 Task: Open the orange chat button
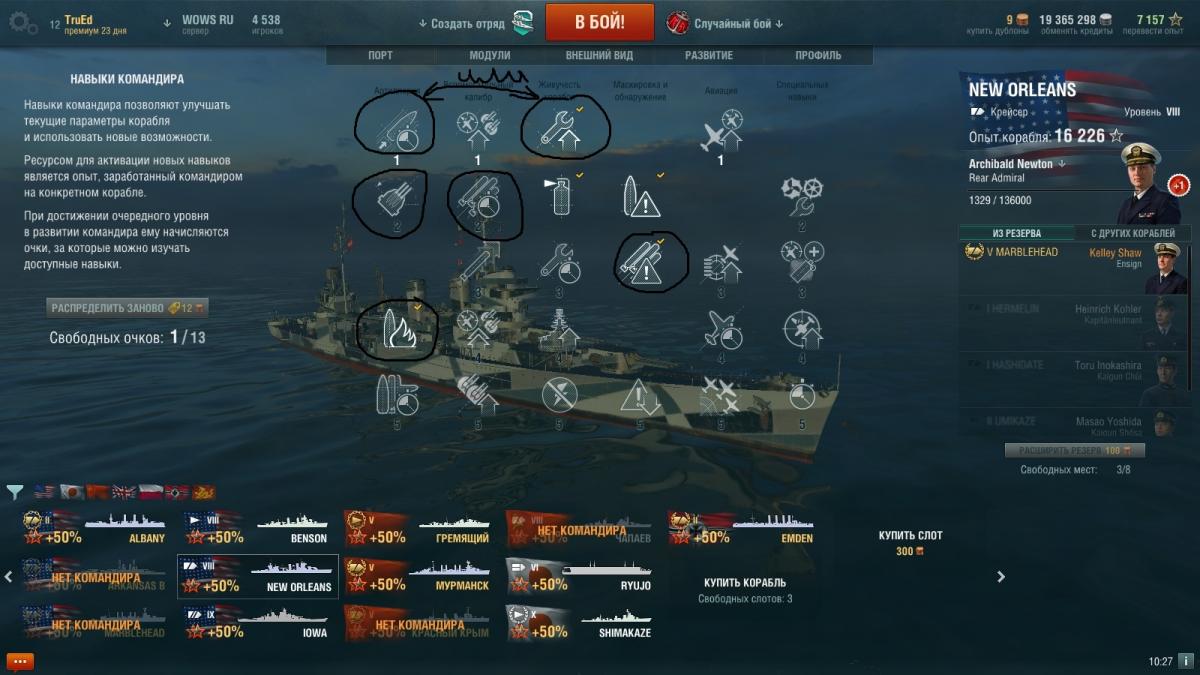pos(19,661)
